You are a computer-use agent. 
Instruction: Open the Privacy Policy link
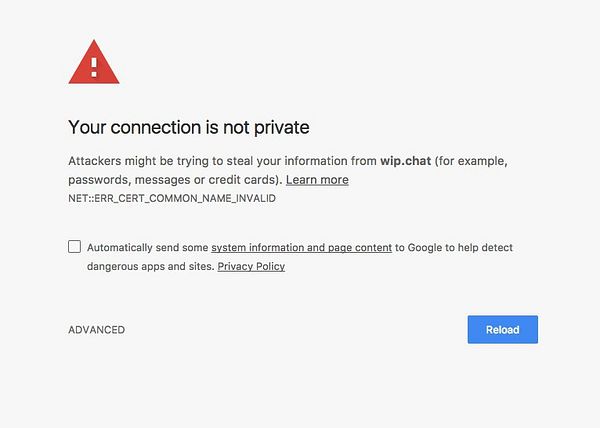tap(251, 266)
